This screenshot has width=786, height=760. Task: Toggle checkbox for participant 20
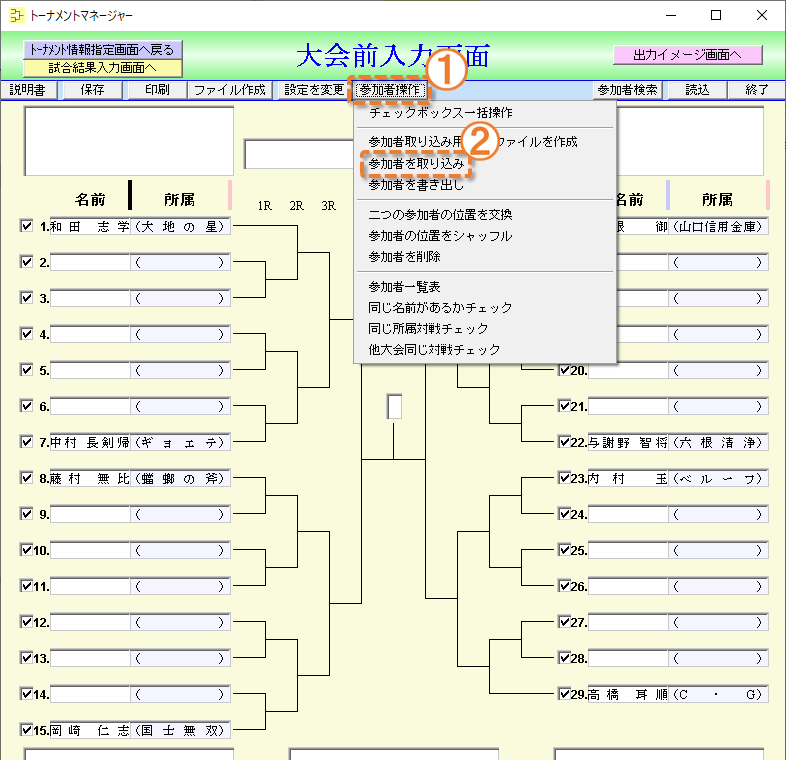(x=564, y=370)
